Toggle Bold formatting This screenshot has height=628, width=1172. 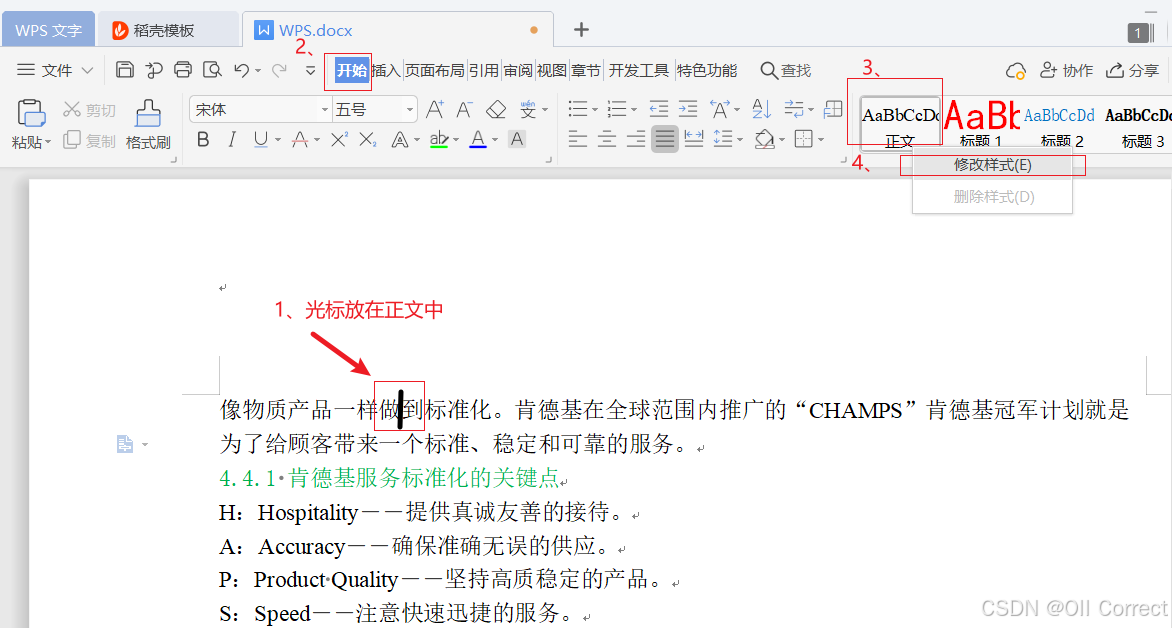coord(203,140)
